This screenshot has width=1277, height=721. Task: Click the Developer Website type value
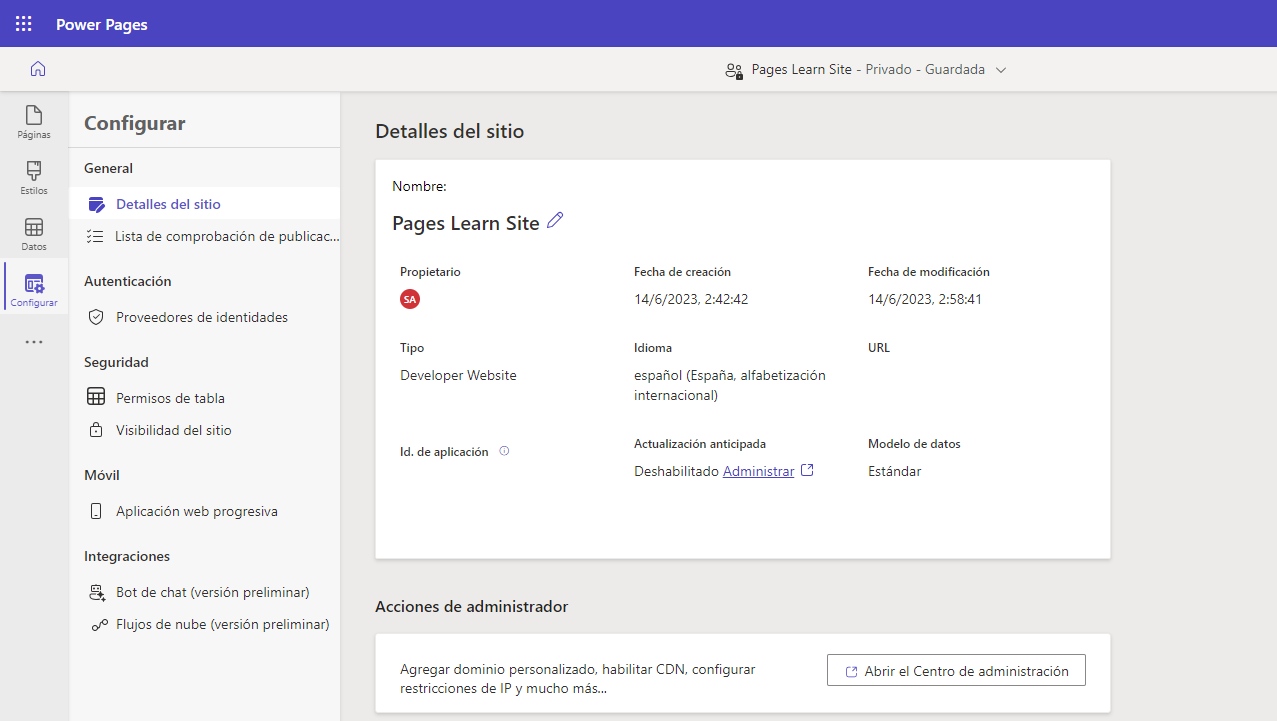coord(458,375)
